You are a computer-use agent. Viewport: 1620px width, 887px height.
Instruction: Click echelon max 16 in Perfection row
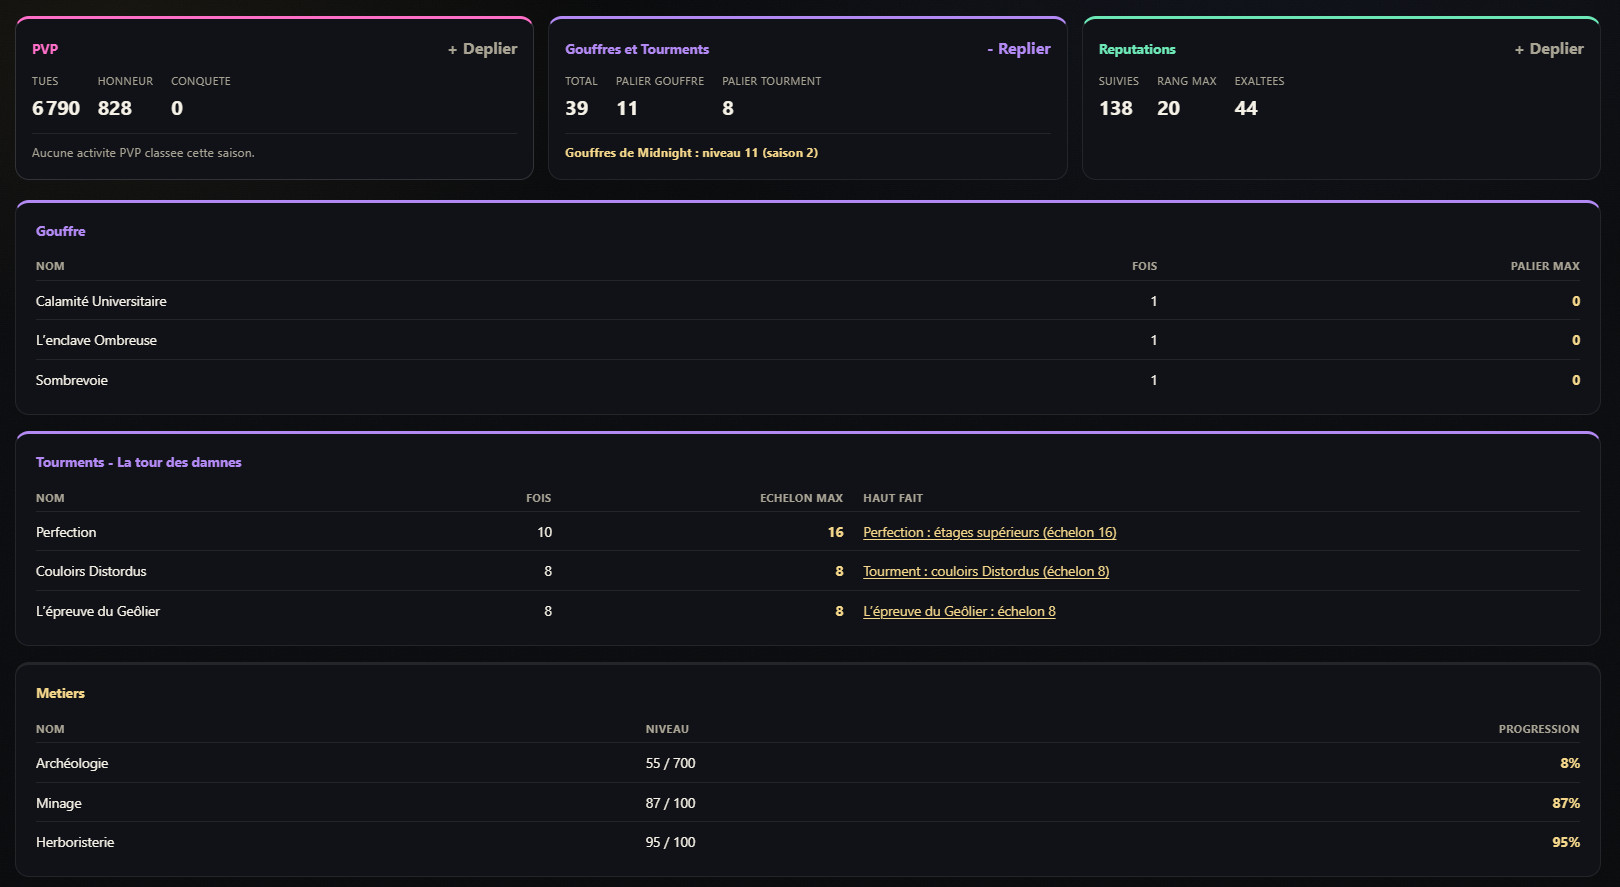click(836, 532)
